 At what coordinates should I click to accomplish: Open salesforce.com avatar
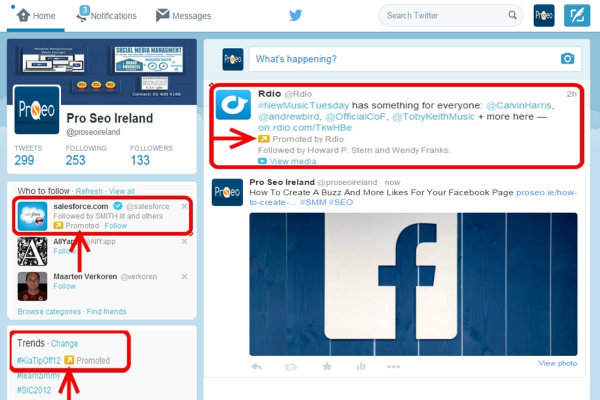tap(33, 216)
